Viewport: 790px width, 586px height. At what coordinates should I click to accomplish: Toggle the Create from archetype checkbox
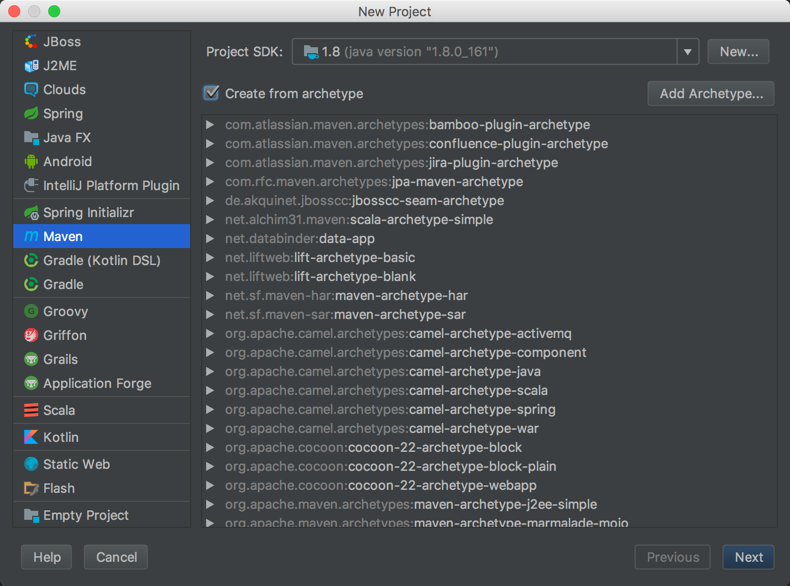[211, 93]
